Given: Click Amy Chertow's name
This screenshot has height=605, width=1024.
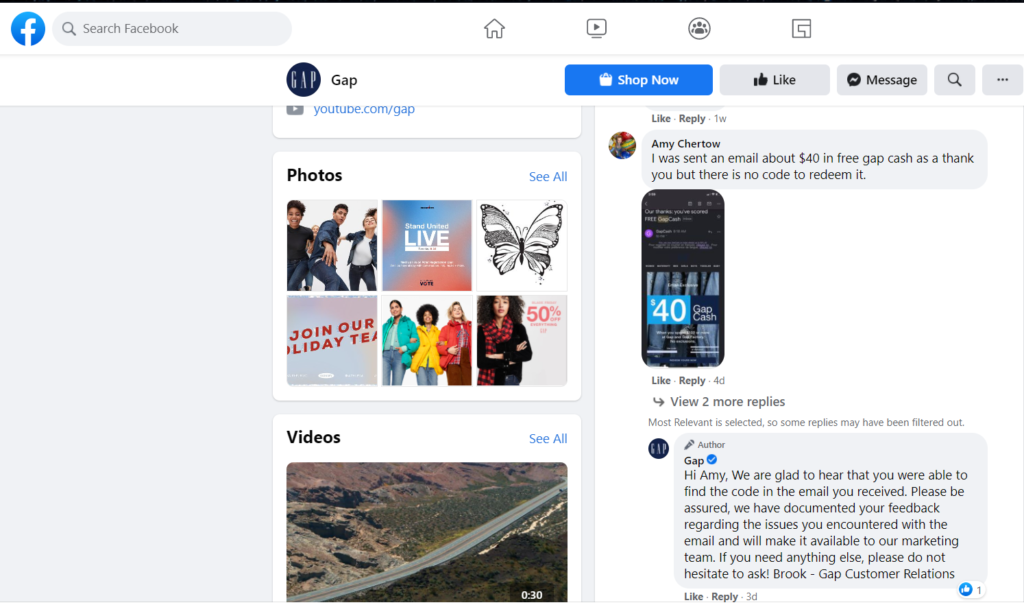Looking at the screenshot, I should [x=685, y=144].
